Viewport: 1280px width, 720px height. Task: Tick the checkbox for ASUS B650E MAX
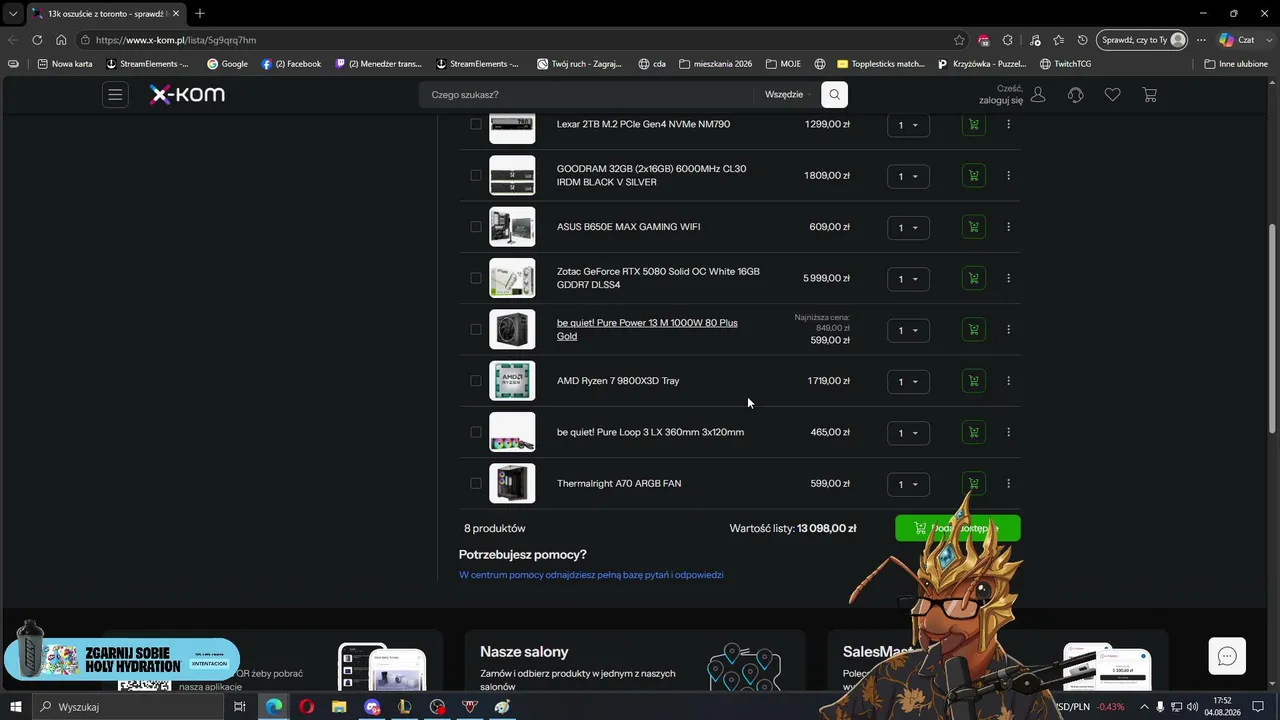pyautogui.click(x=476, y=227)
